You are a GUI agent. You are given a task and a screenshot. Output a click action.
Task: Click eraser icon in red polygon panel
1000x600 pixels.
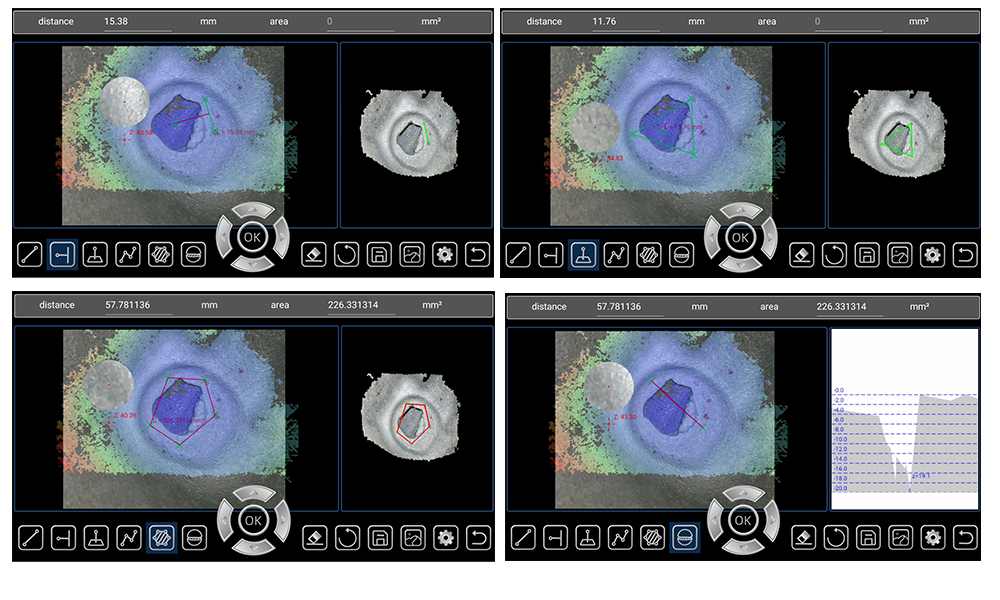tap(314, 538)
